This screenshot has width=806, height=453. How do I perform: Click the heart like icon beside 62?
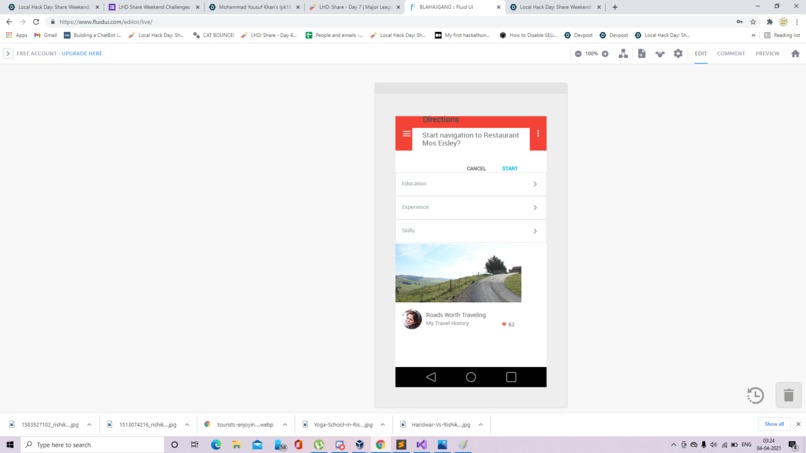(x=504, y=324)
